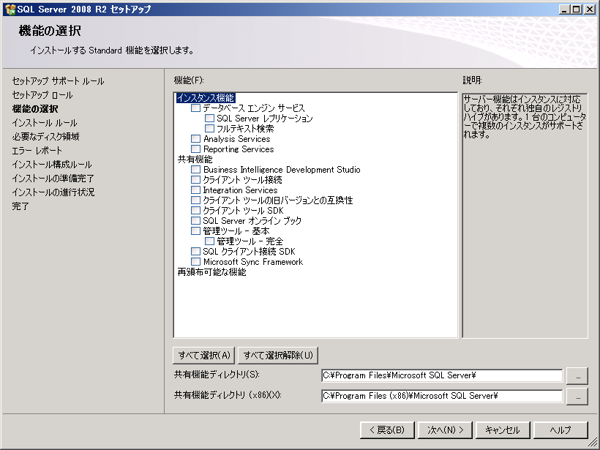This screenshot has width=600, height=450.
Task: Open ヘルプ button
Action: click(561, 430)
